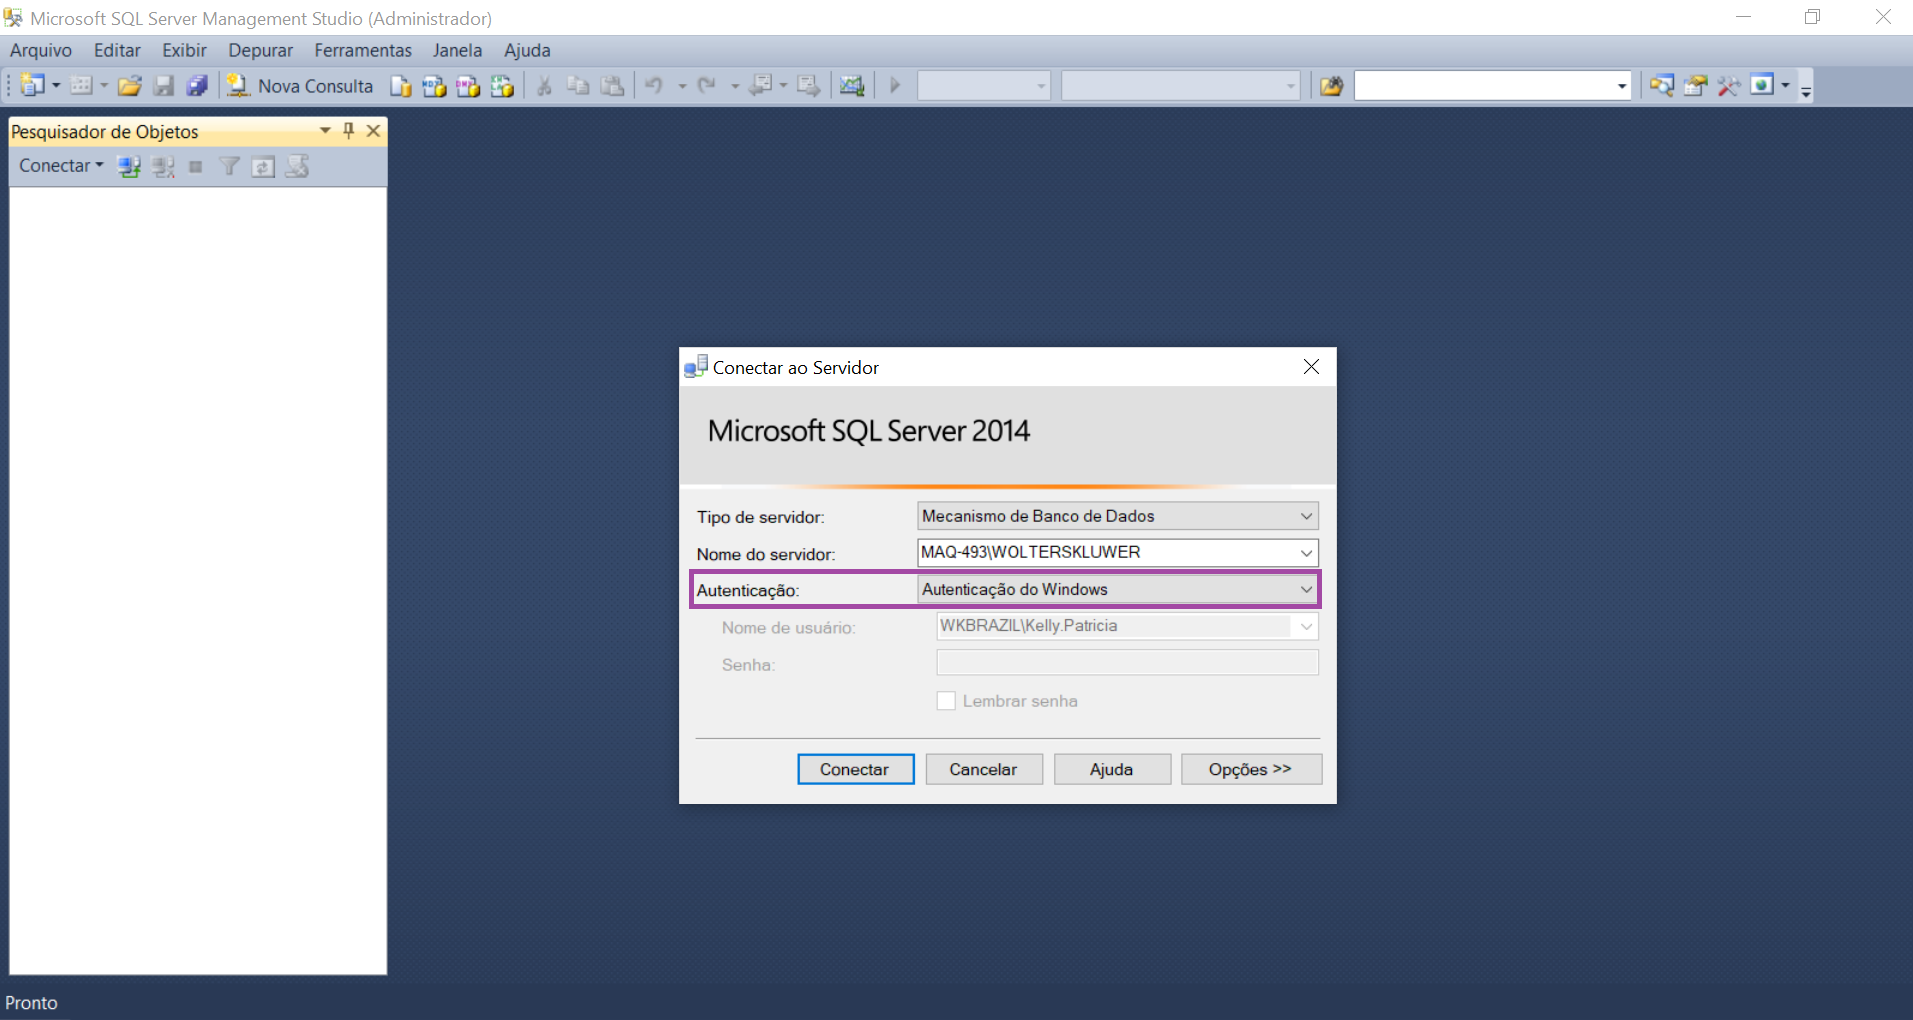Image resolution: width=1913 pixels, height=1020 pixels.
Task: Open the Activity Monitor toolbar icon
Action: pos(851,86)
